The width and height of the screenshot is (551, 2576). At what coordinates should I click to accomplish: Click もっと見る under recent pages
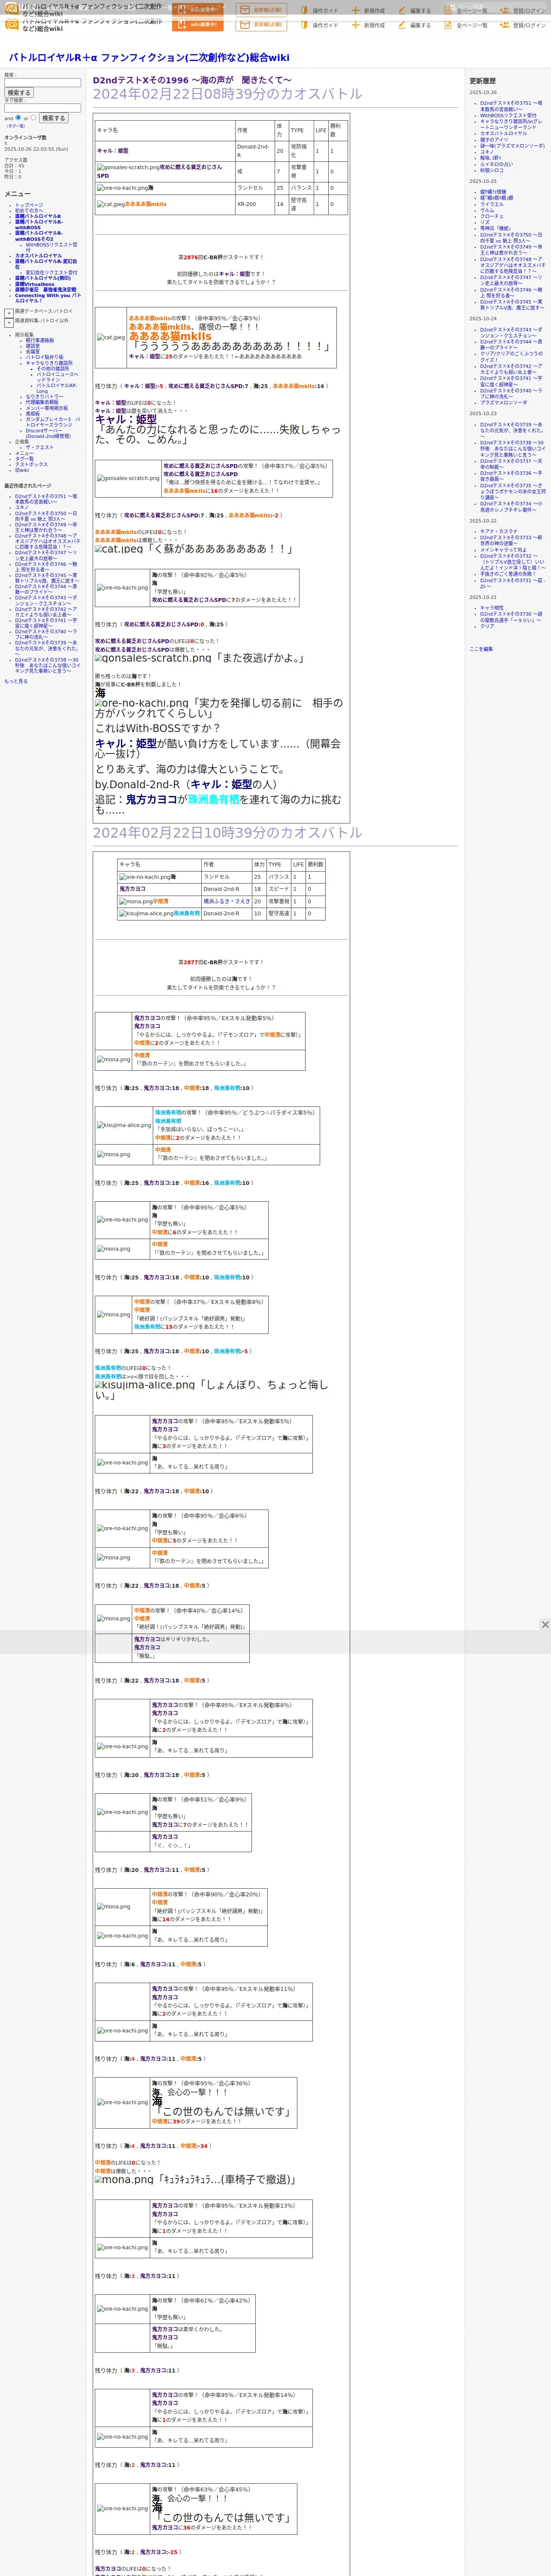(x=16, y=681)
